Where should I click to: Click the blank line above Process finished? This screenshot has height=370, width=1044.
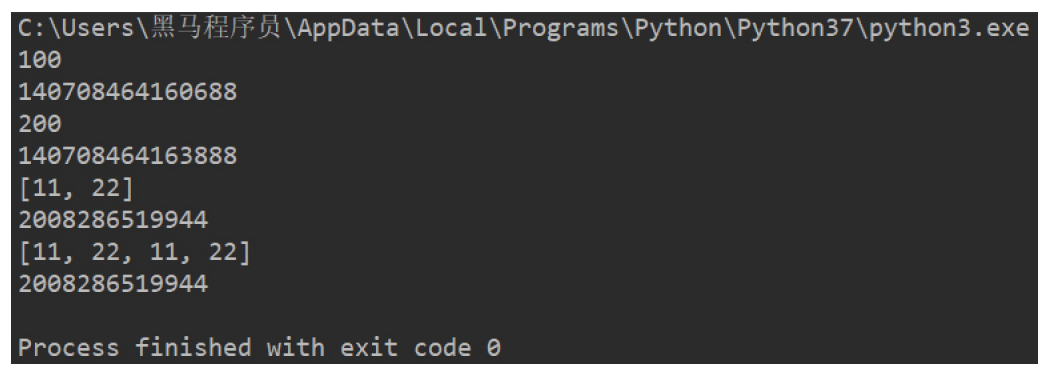click(522, 316)
